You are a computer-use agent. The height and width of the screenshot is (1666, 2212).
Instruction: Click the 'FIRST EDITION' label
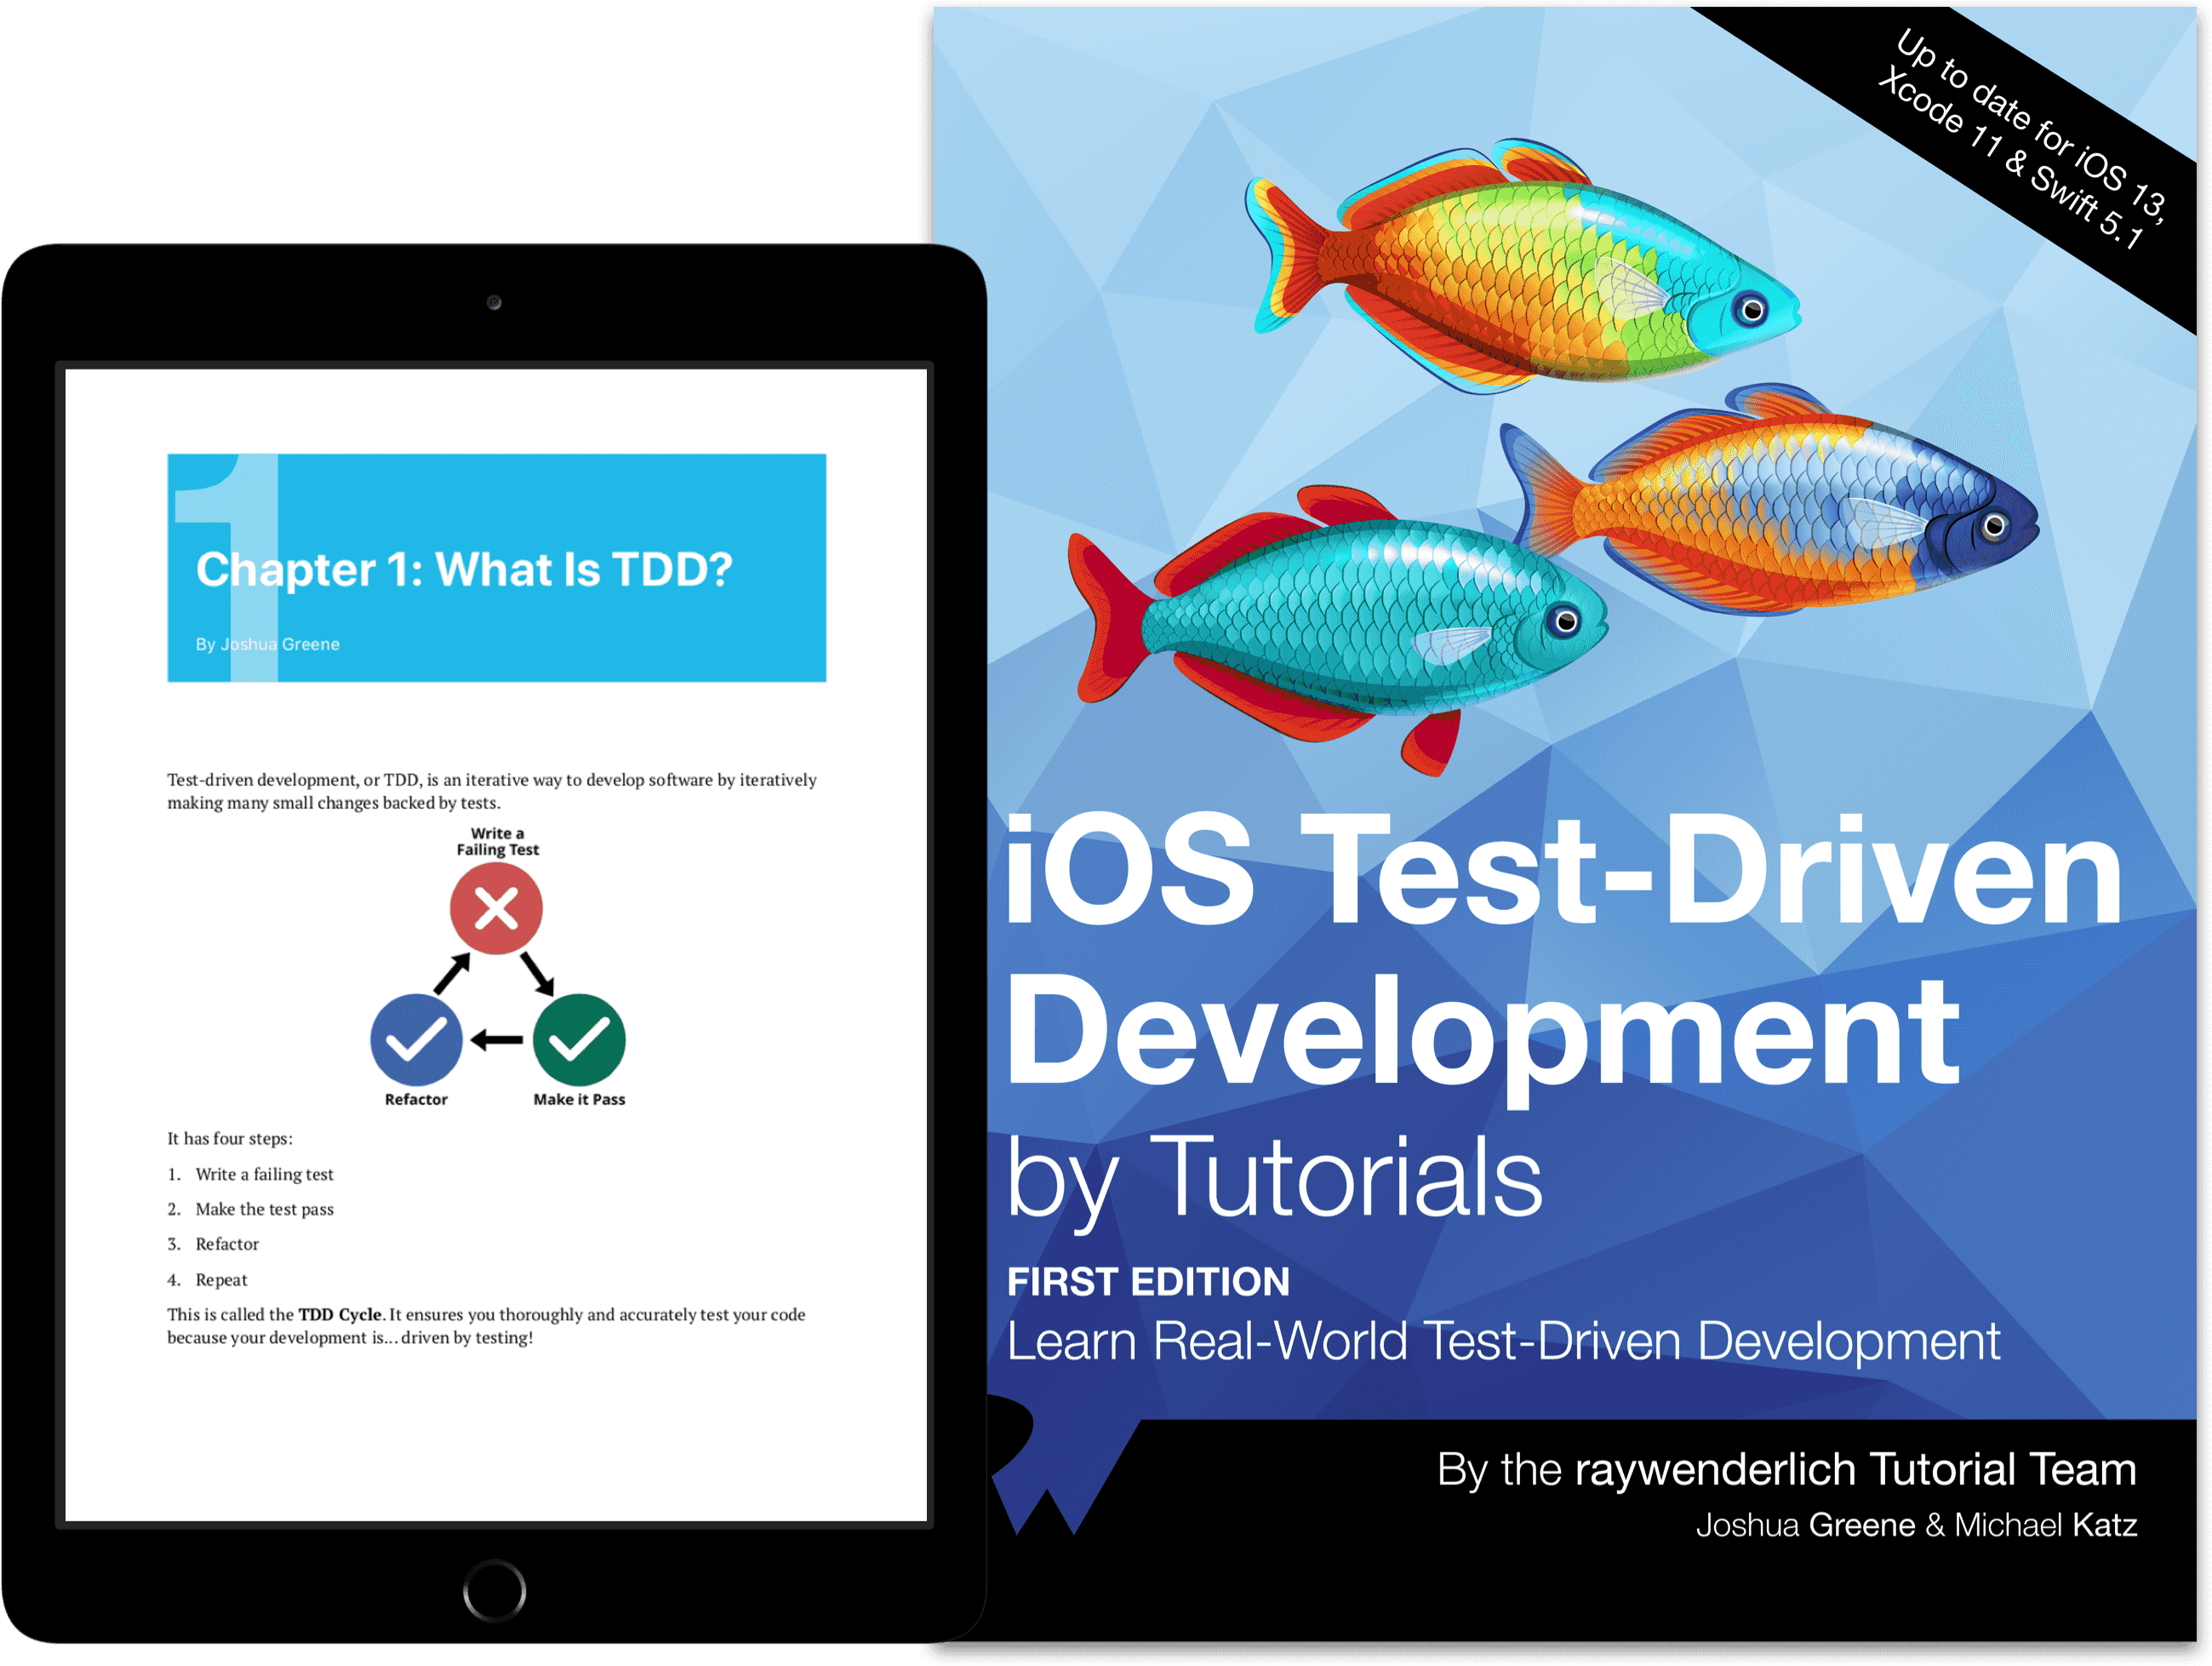pos(1148,1282)
